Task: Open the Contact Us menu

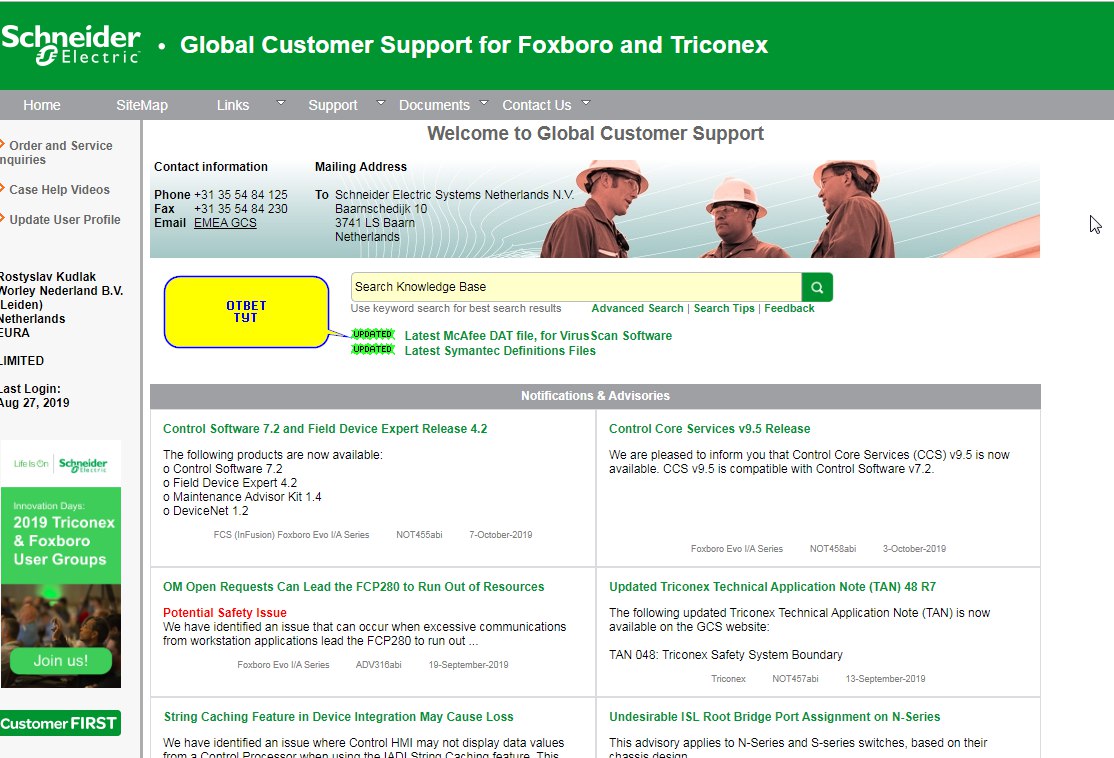Action: [536, 105]
